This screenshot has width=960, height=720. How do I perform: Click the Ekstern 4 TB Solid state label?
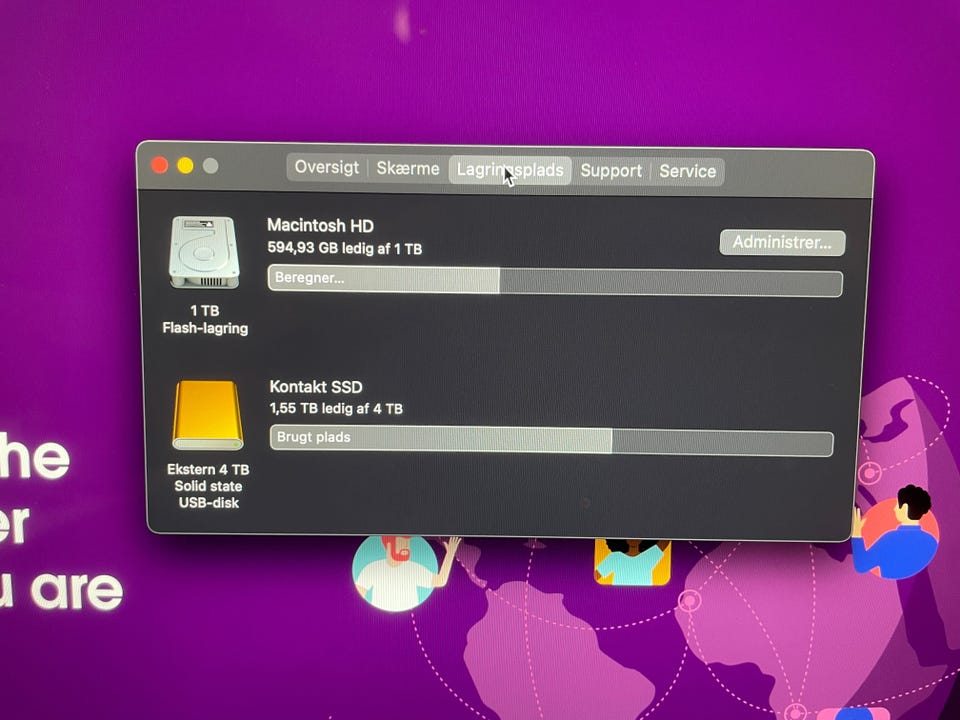tap(208, 486)
